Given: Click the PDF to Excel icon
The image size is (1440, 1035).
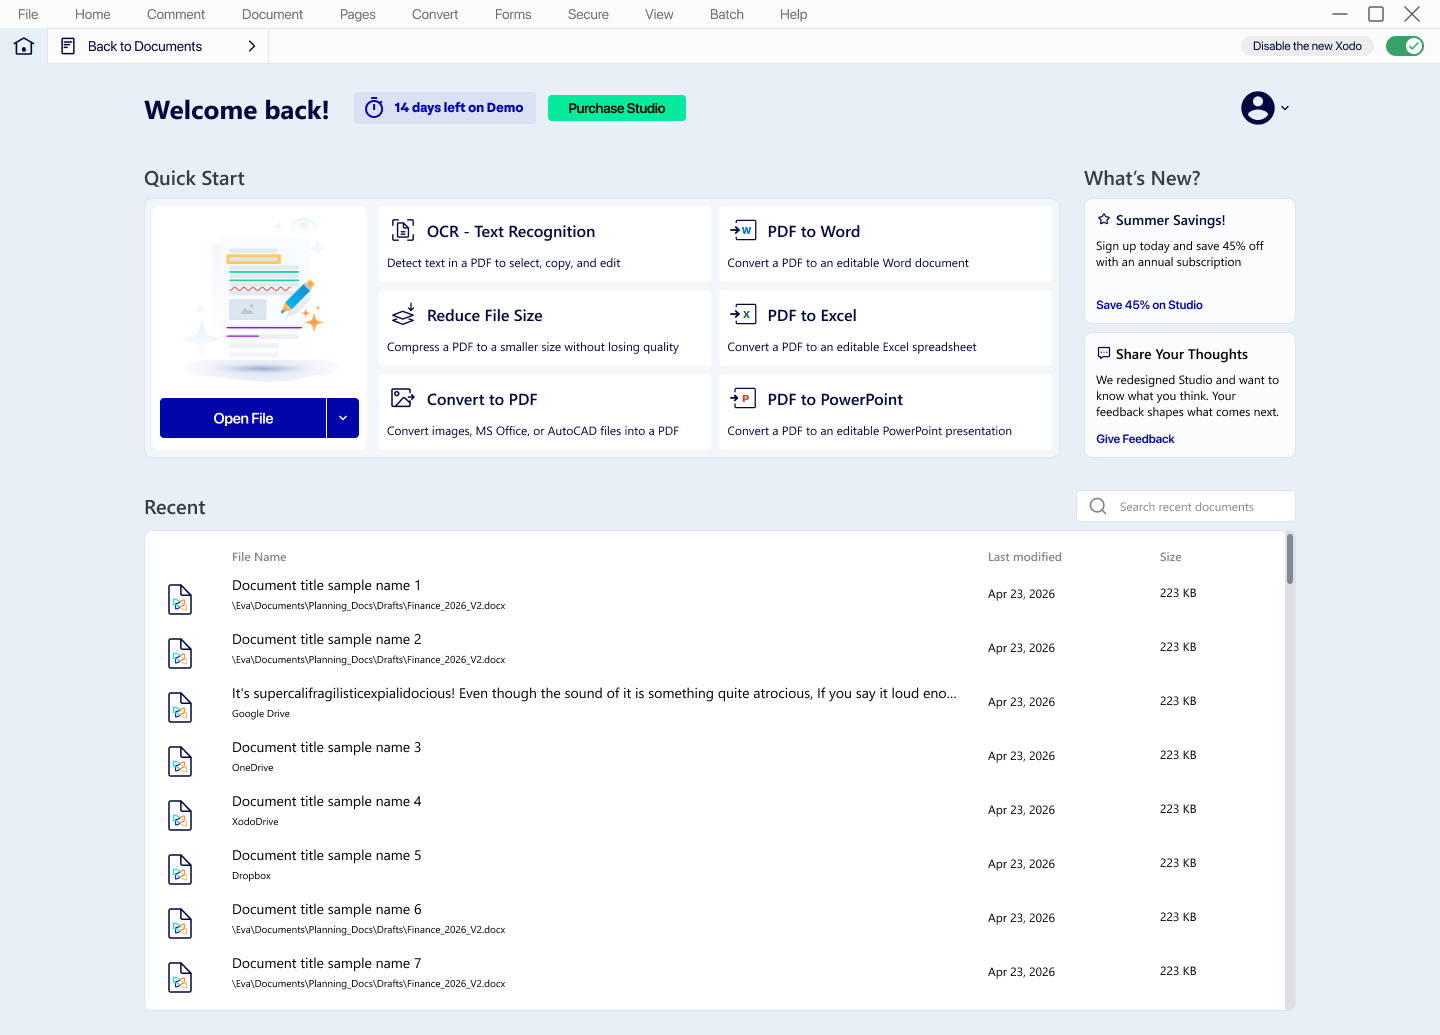Looking at the screenshot, I should pyautogui.click(x=743, y=315).
